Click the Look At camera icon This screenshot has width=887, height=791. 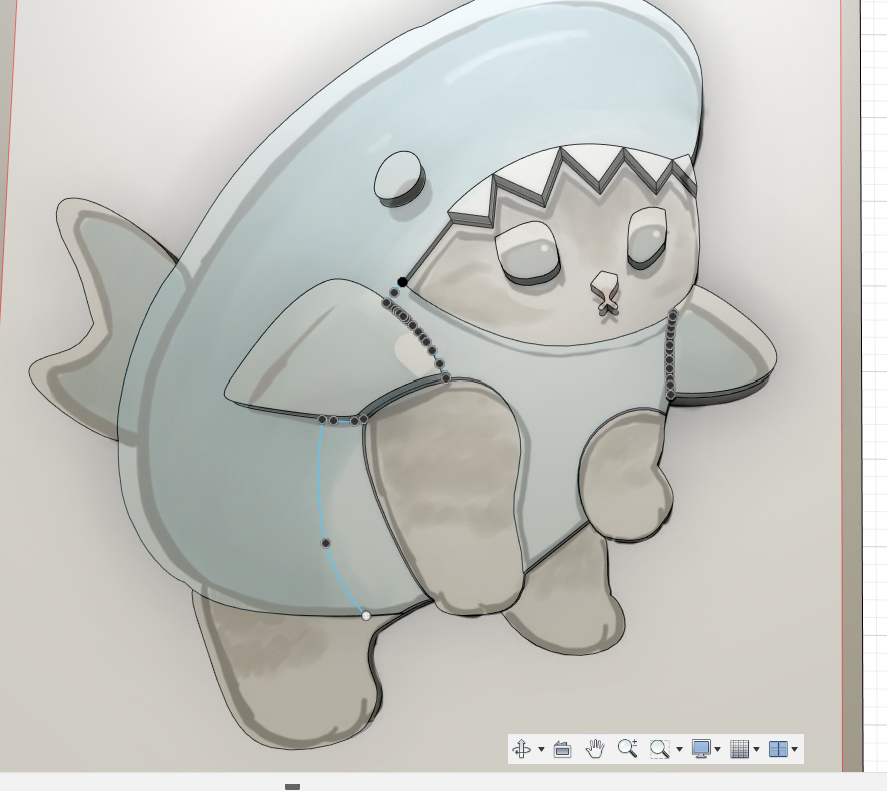click(x=562, y=749)
